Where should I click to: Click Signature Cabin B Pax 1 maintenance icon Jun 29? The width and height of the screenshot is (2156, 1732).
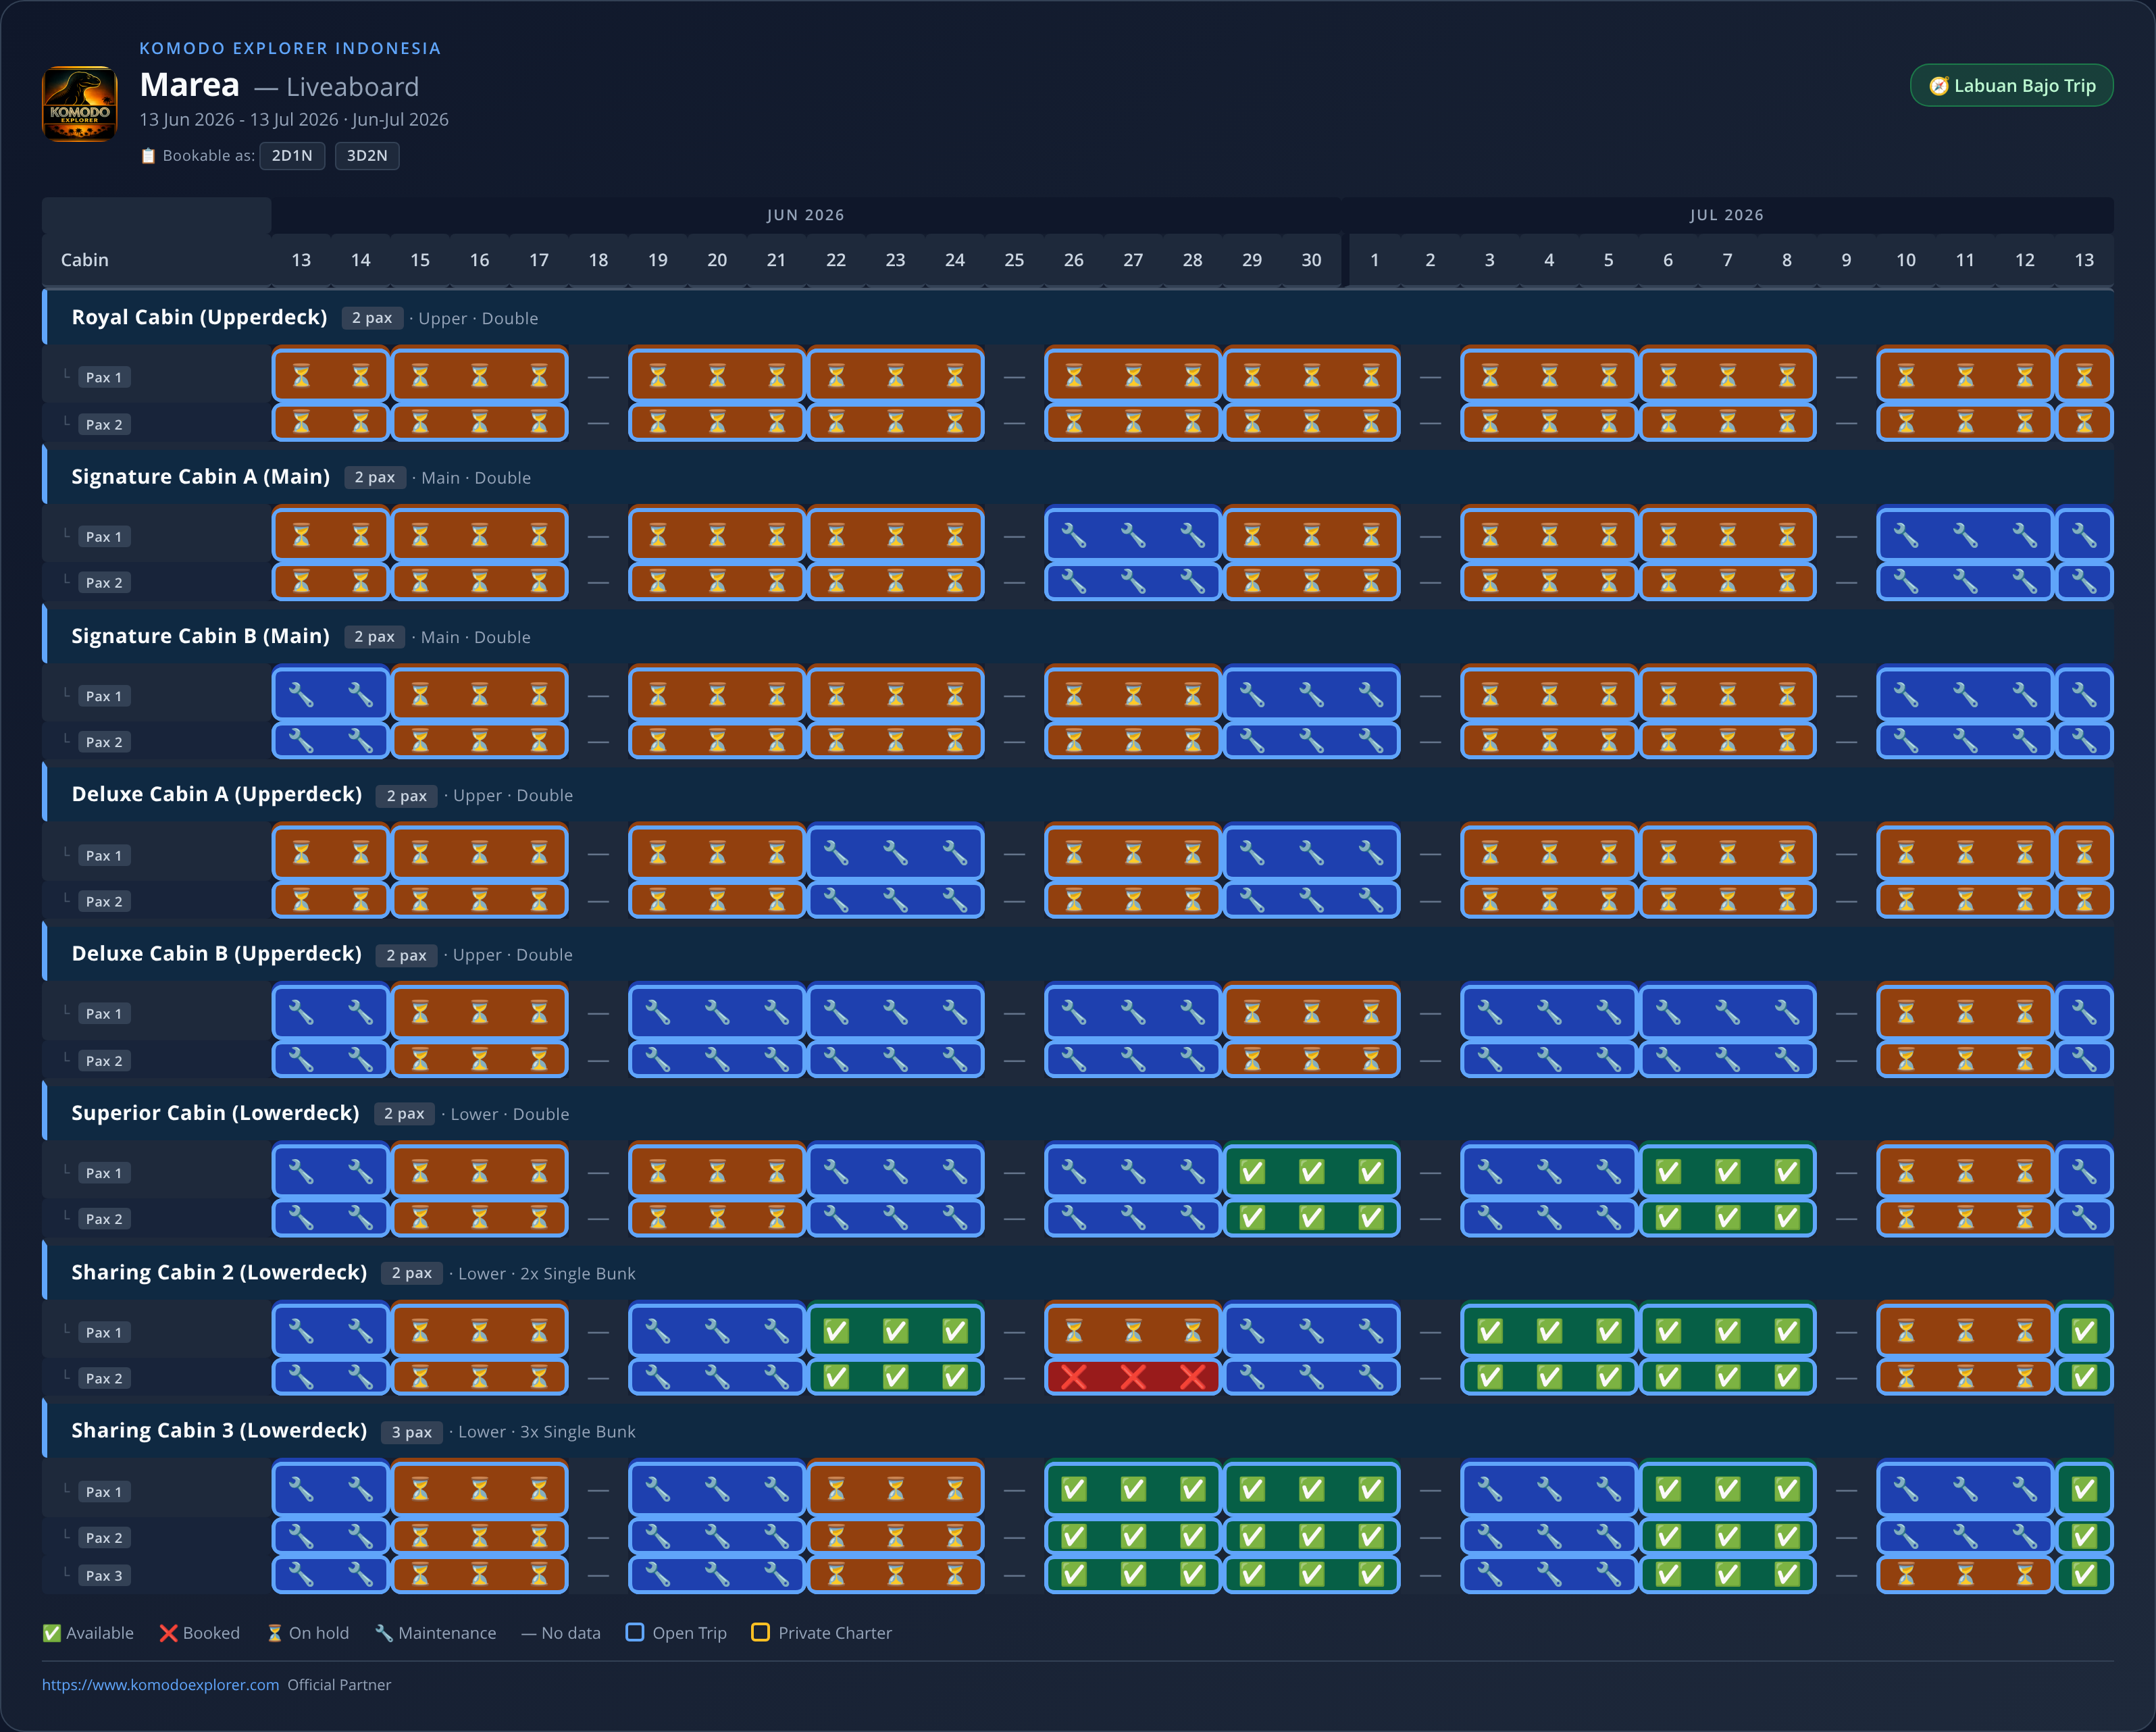pos(1252,694)
